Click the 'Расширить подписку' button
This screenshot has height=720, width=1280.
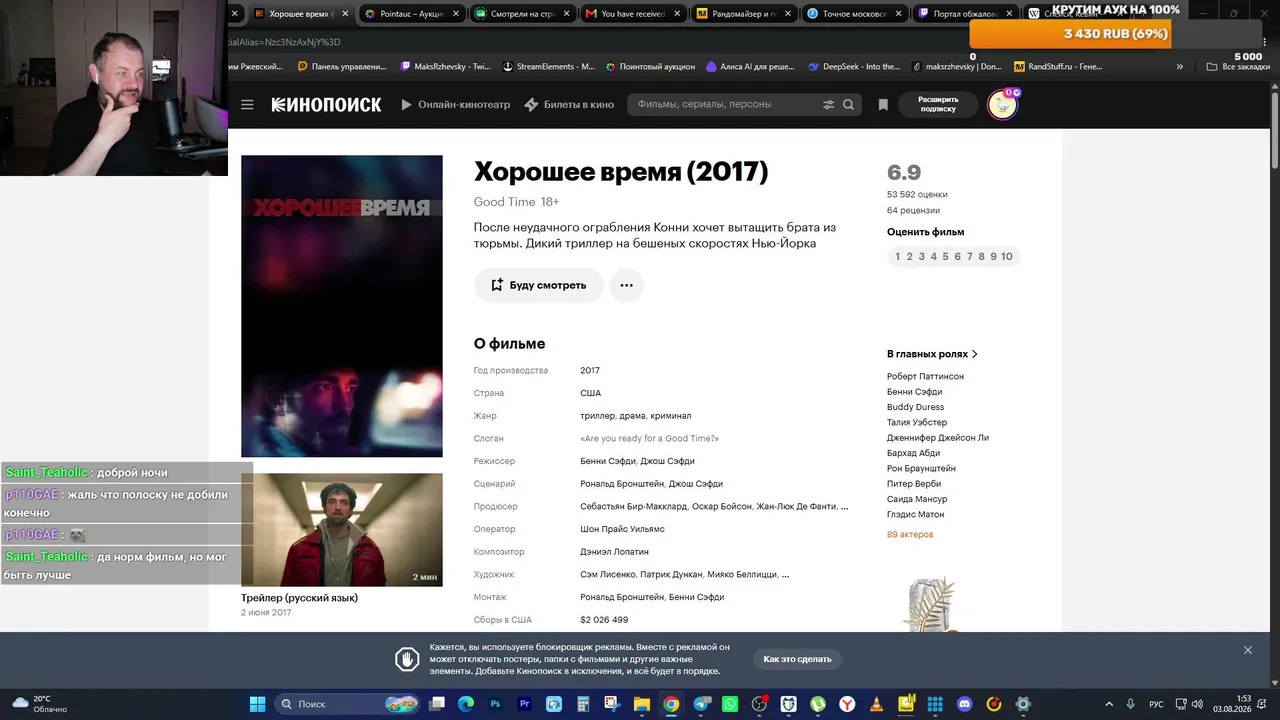pyautogui.click(x=938, y=105)
